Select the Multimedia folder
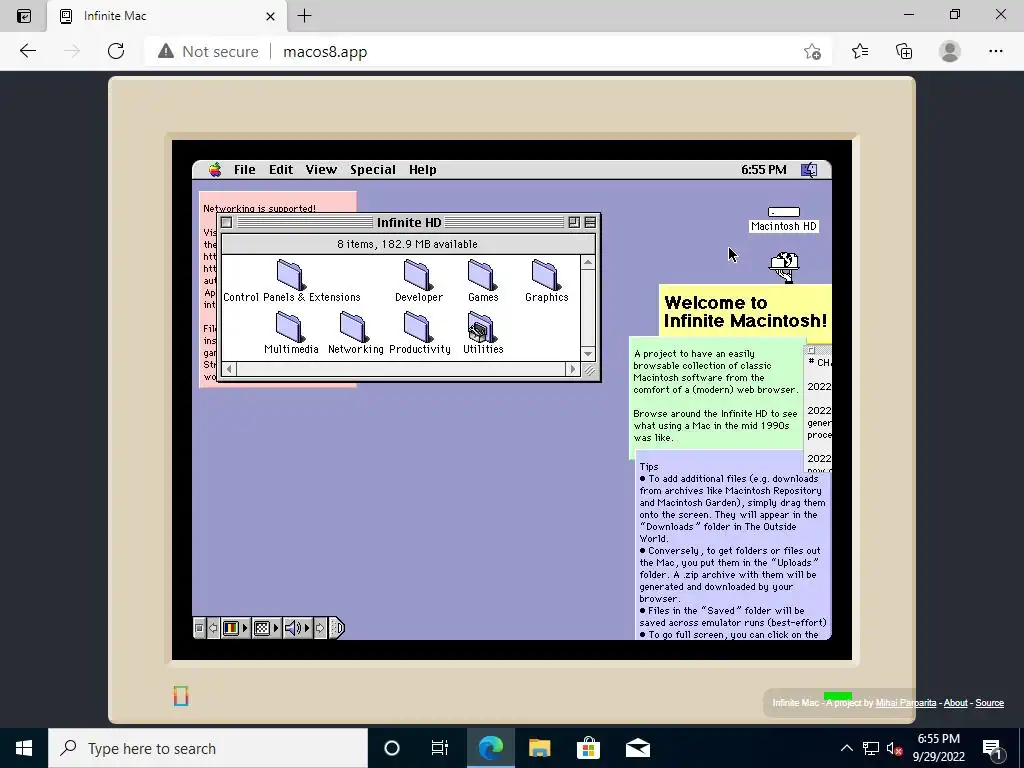This screenshot has height=768, width=1024. coord(291,333)
